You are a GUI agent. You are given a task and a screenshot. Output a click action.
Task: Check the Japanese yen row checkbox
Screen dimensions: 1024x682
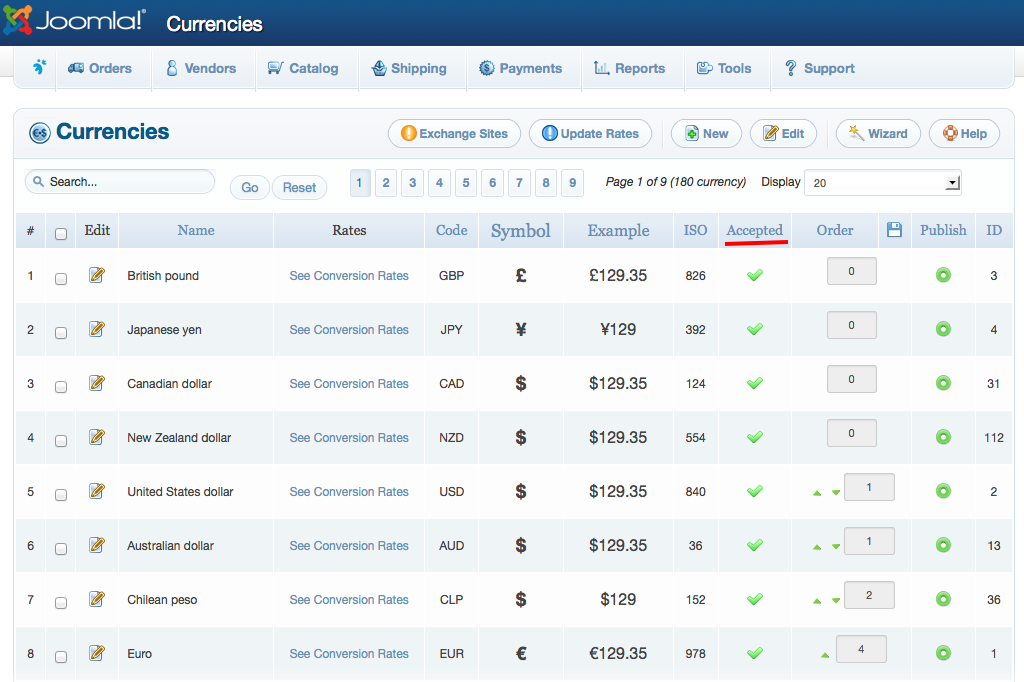click(61, 333)
